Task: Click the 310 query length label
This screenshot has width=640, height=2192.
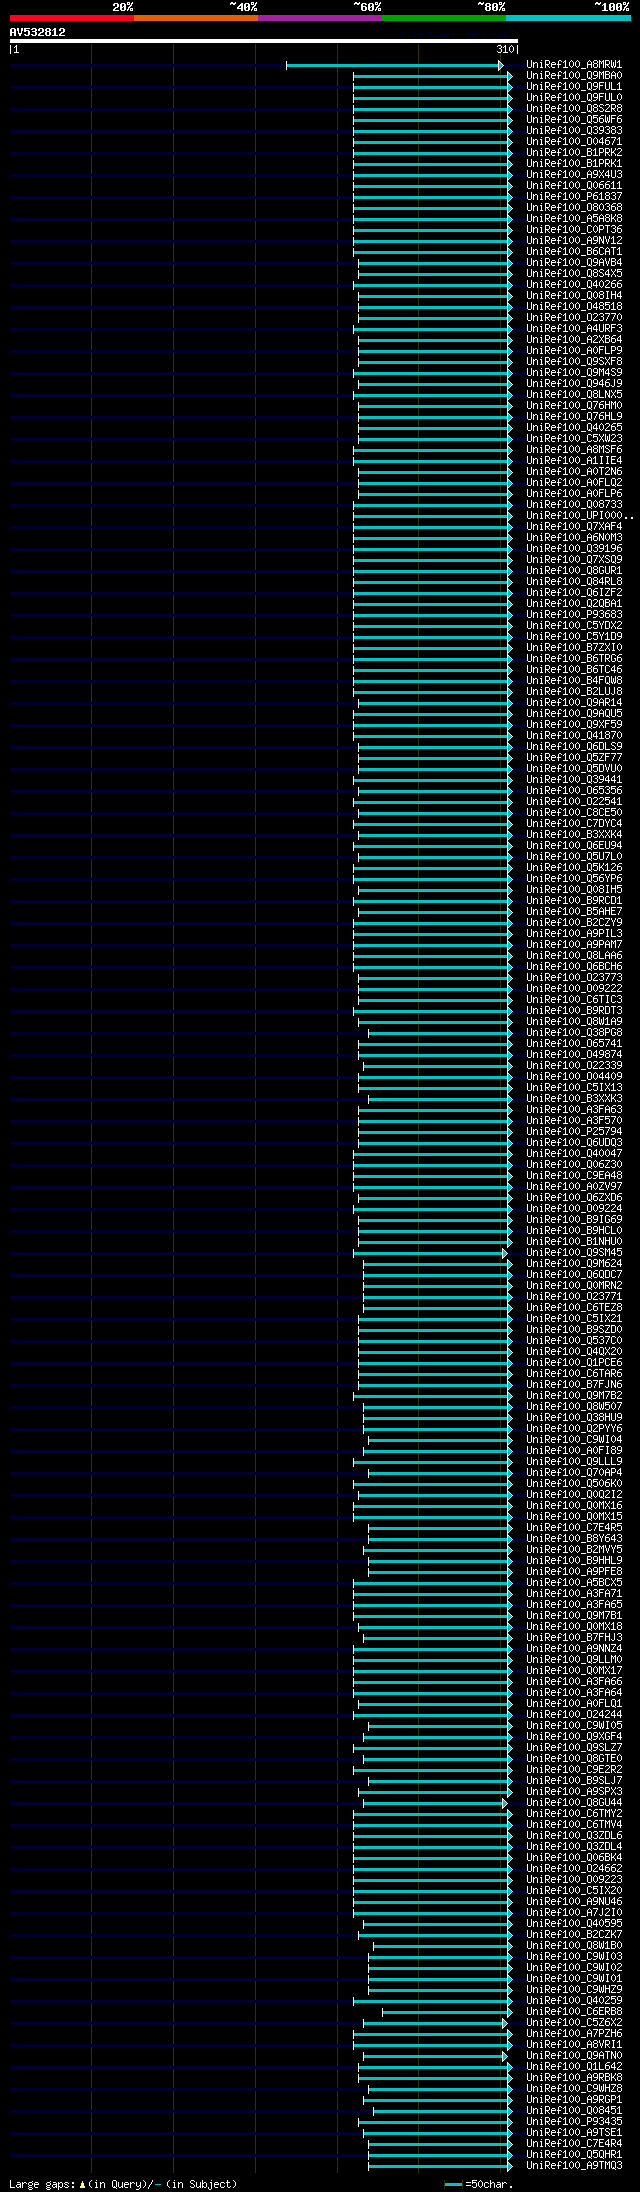Action: pyautogui.click(x=504, y=49)
